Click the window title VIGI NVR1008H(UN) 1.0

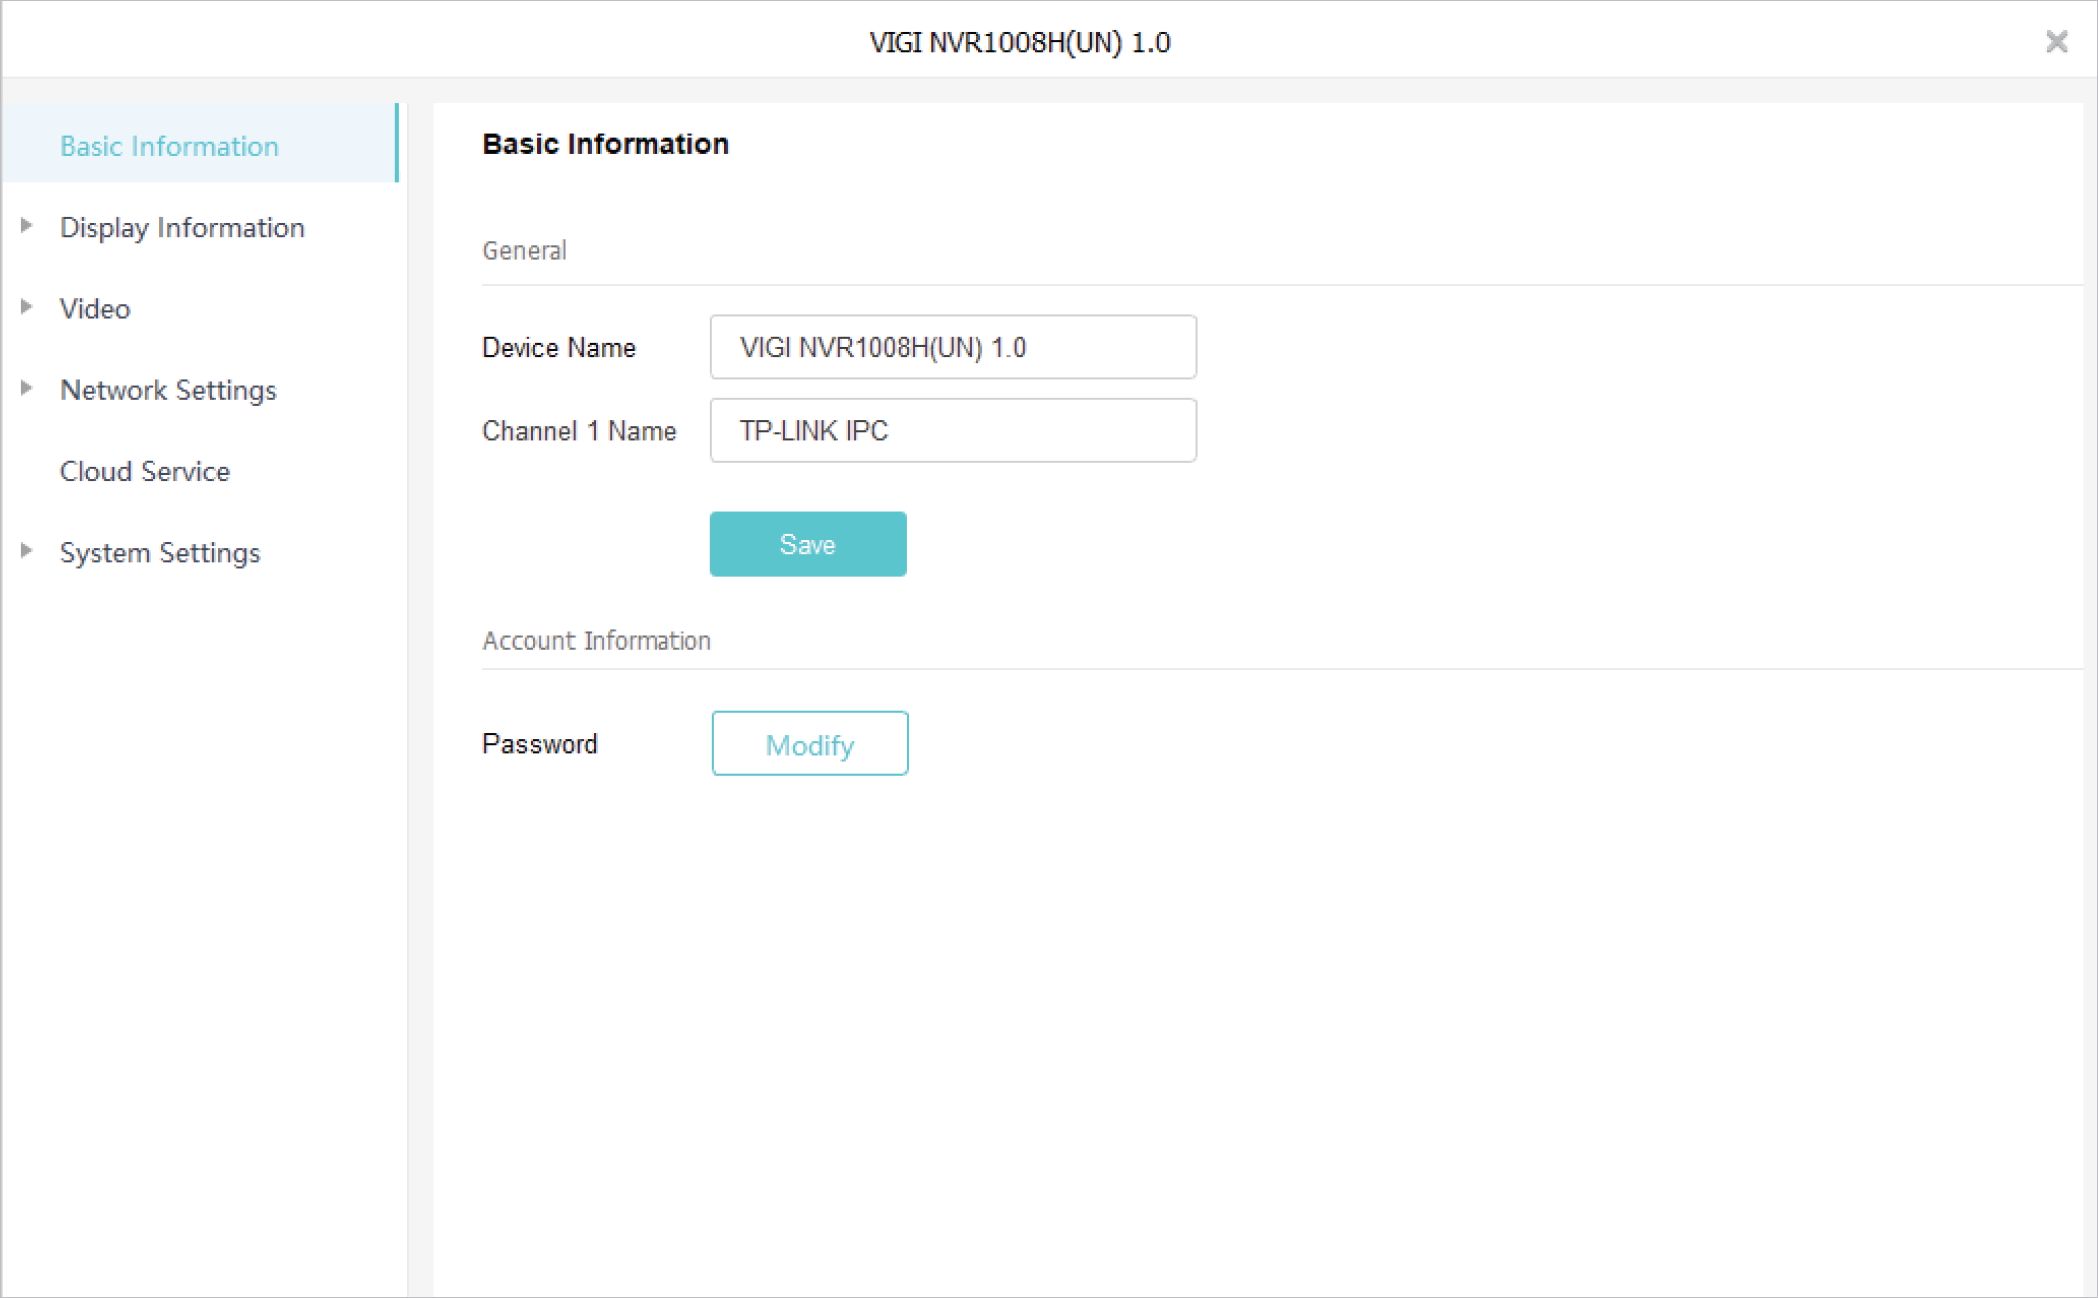(1019, 42)
